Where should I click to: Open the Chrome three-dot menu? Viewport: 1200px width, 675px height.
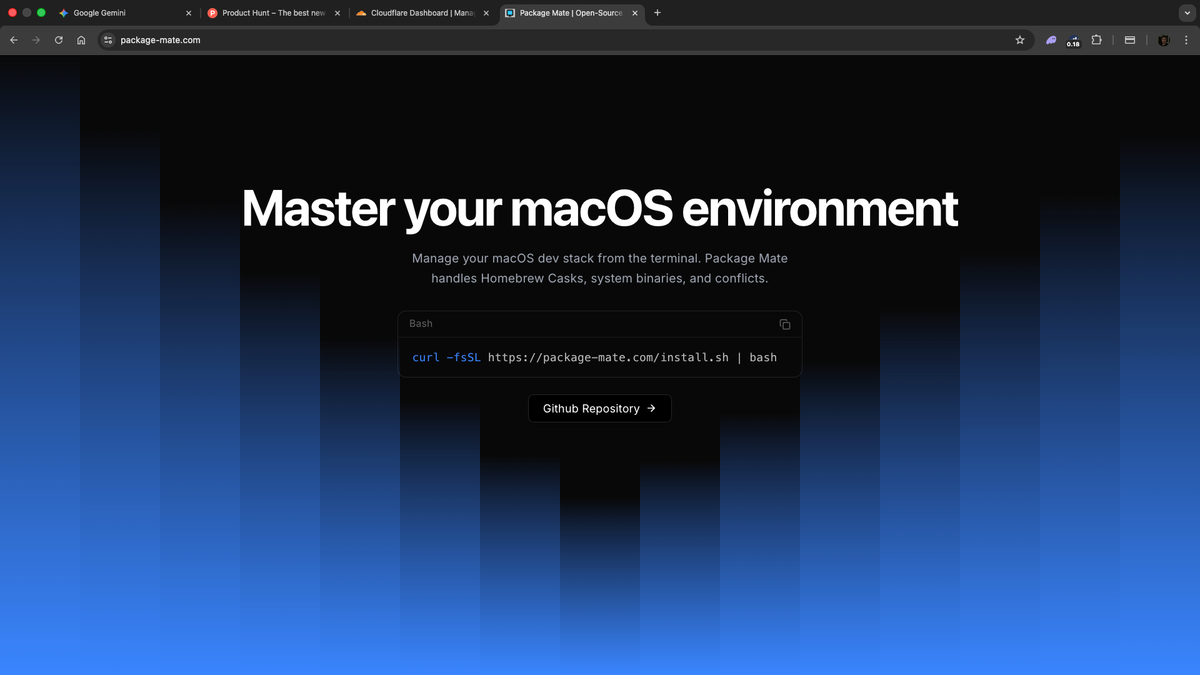1186,40
